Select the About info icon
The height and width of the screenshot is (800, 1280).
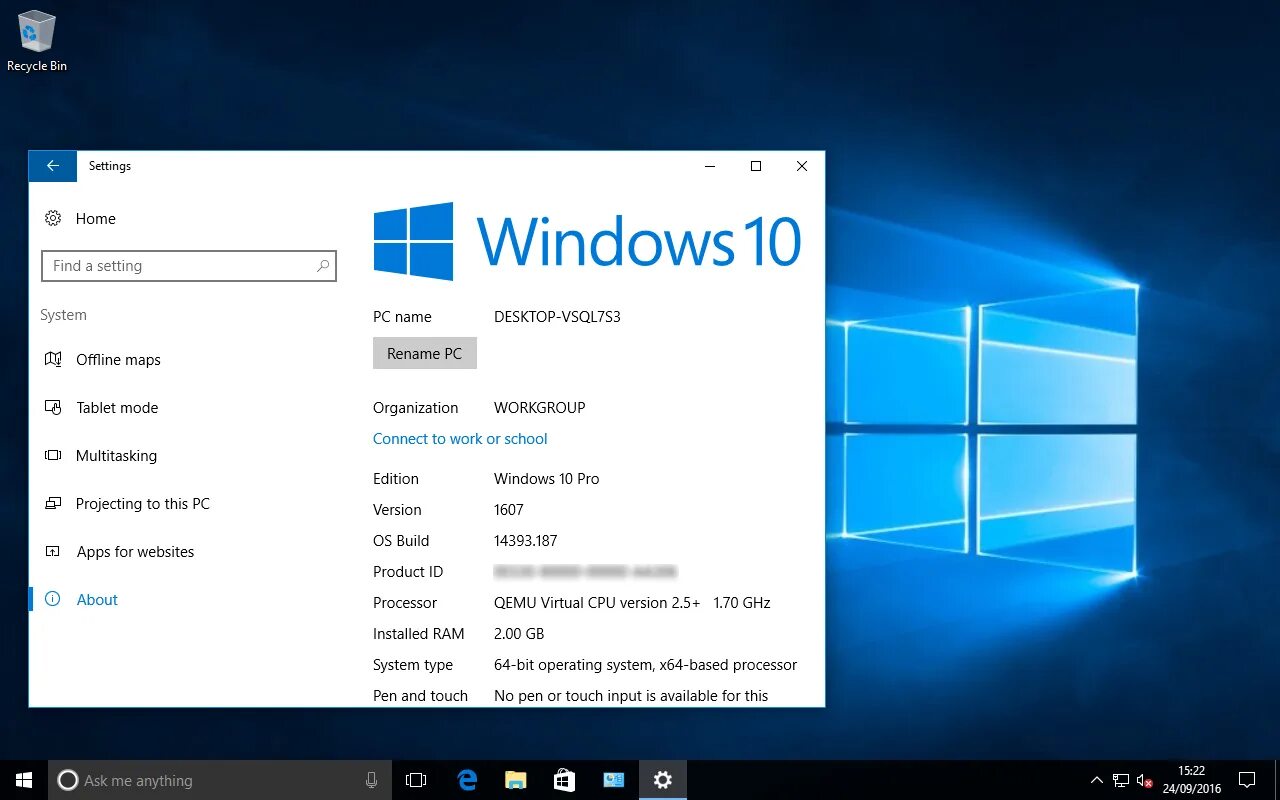(x=53, y=599)
